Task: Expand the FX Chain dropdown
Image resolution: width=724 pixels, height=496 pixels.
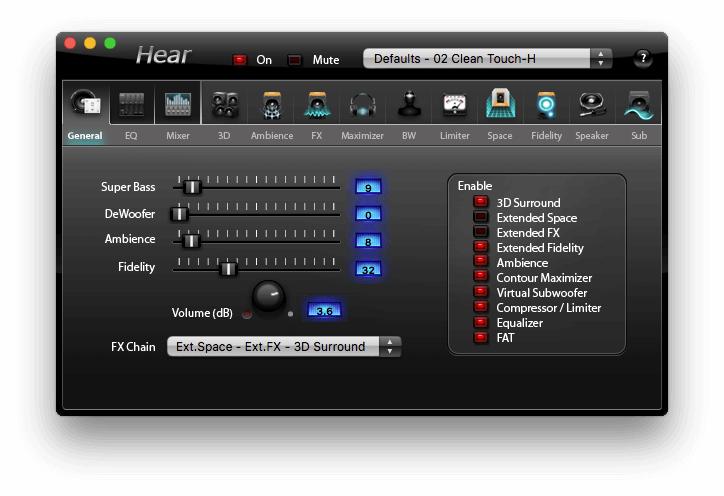Action: 283,347
